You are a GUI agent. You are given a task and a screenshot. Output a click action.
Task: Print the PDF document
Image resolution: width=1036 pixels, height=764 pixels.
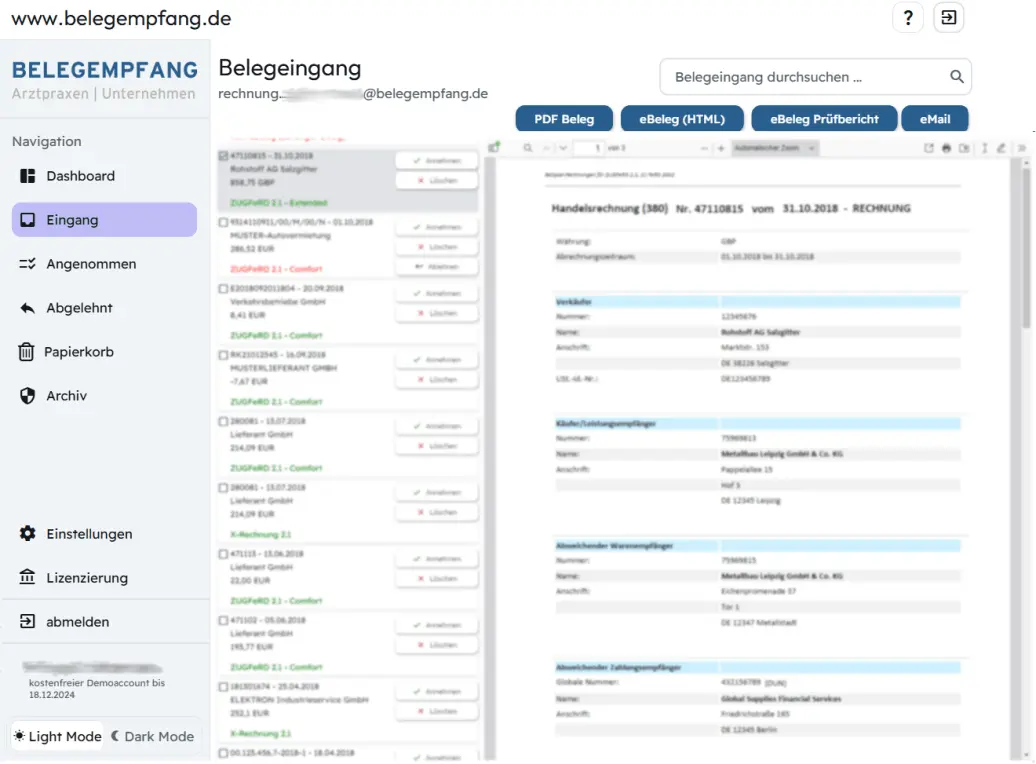946,148
